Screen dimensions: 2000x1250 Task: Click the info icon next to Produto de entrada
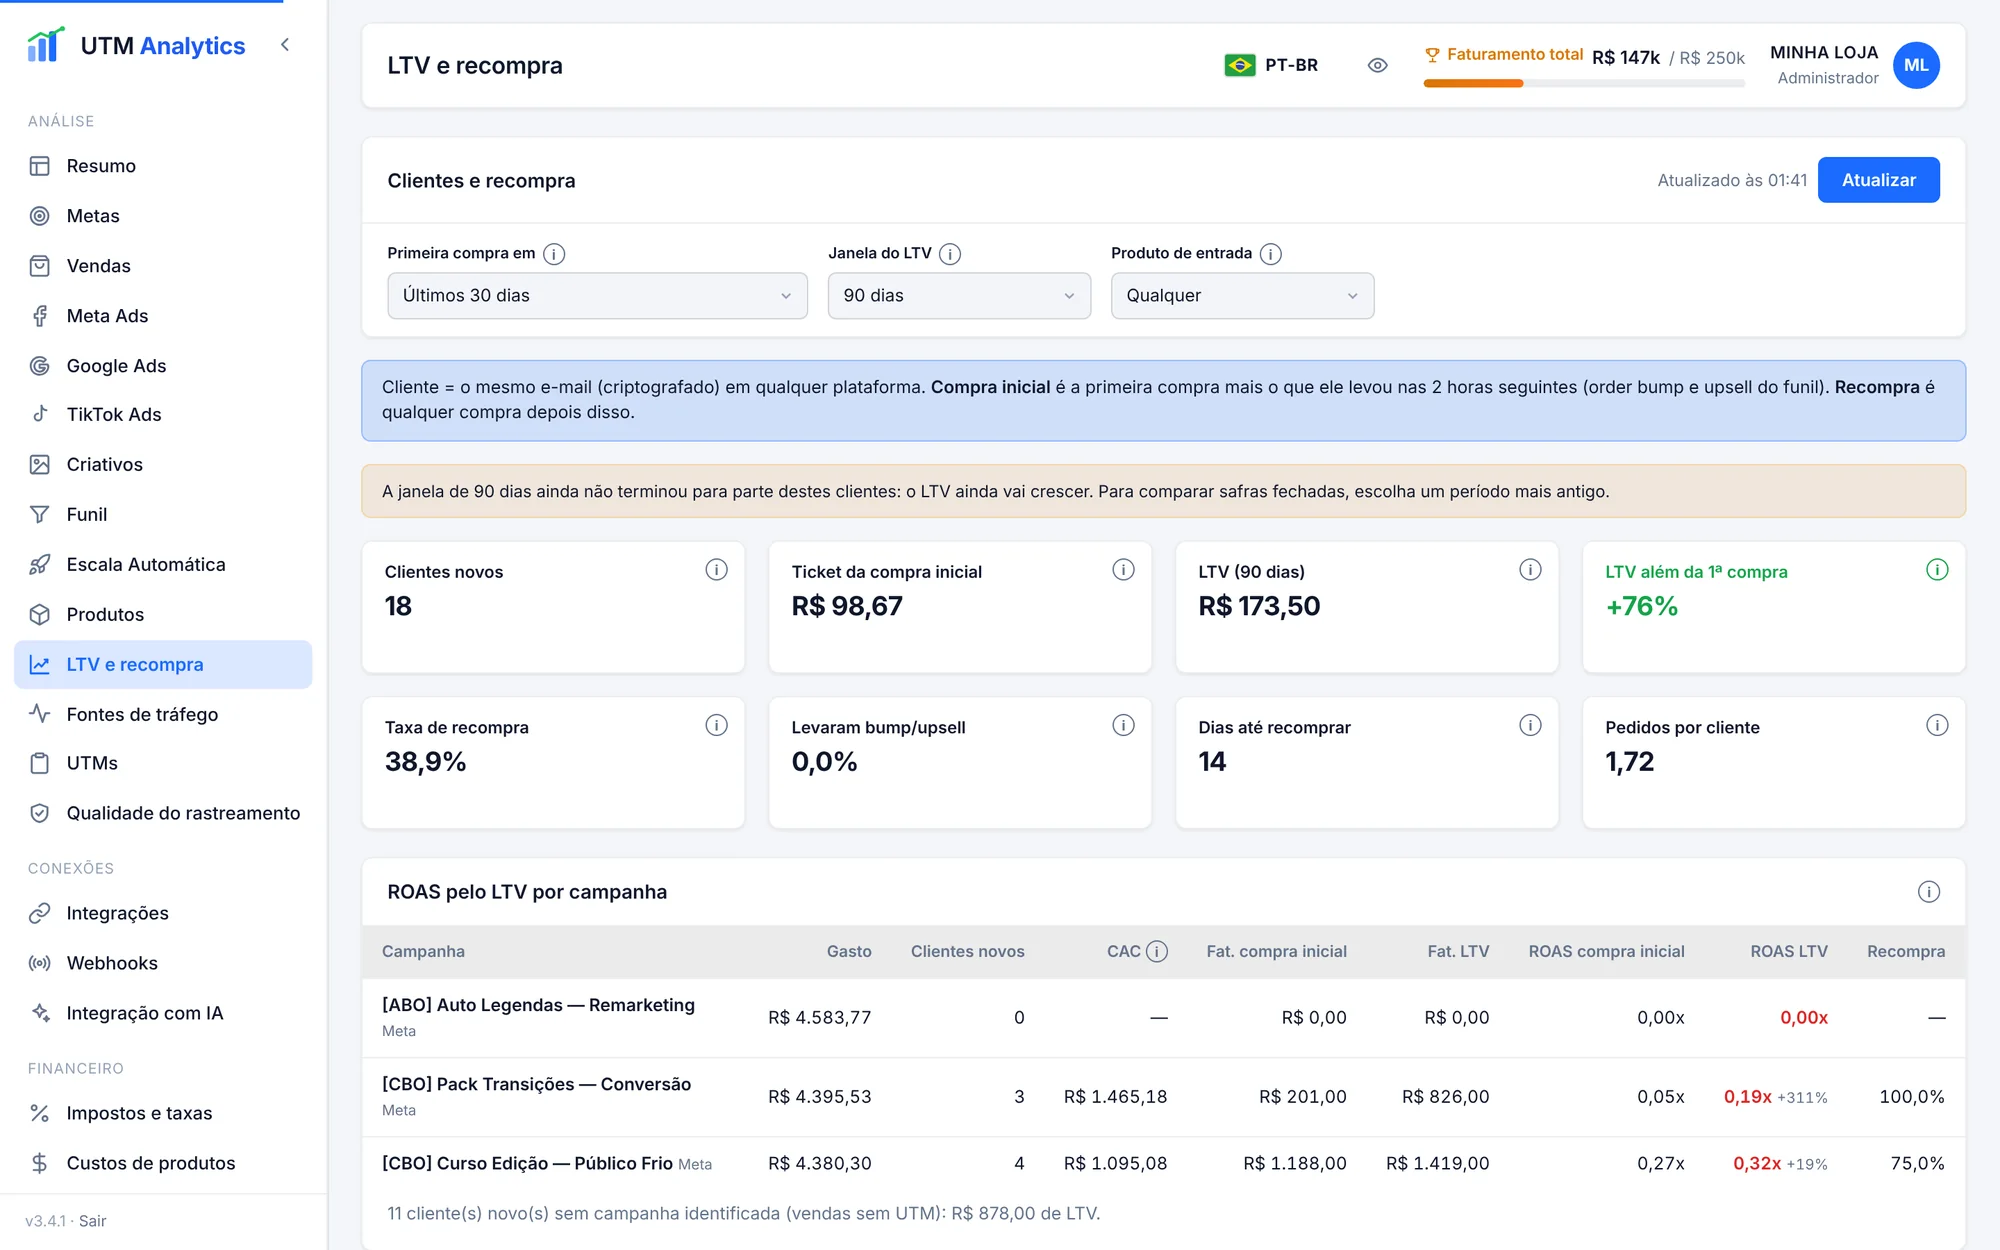[x=1271, y=254]
